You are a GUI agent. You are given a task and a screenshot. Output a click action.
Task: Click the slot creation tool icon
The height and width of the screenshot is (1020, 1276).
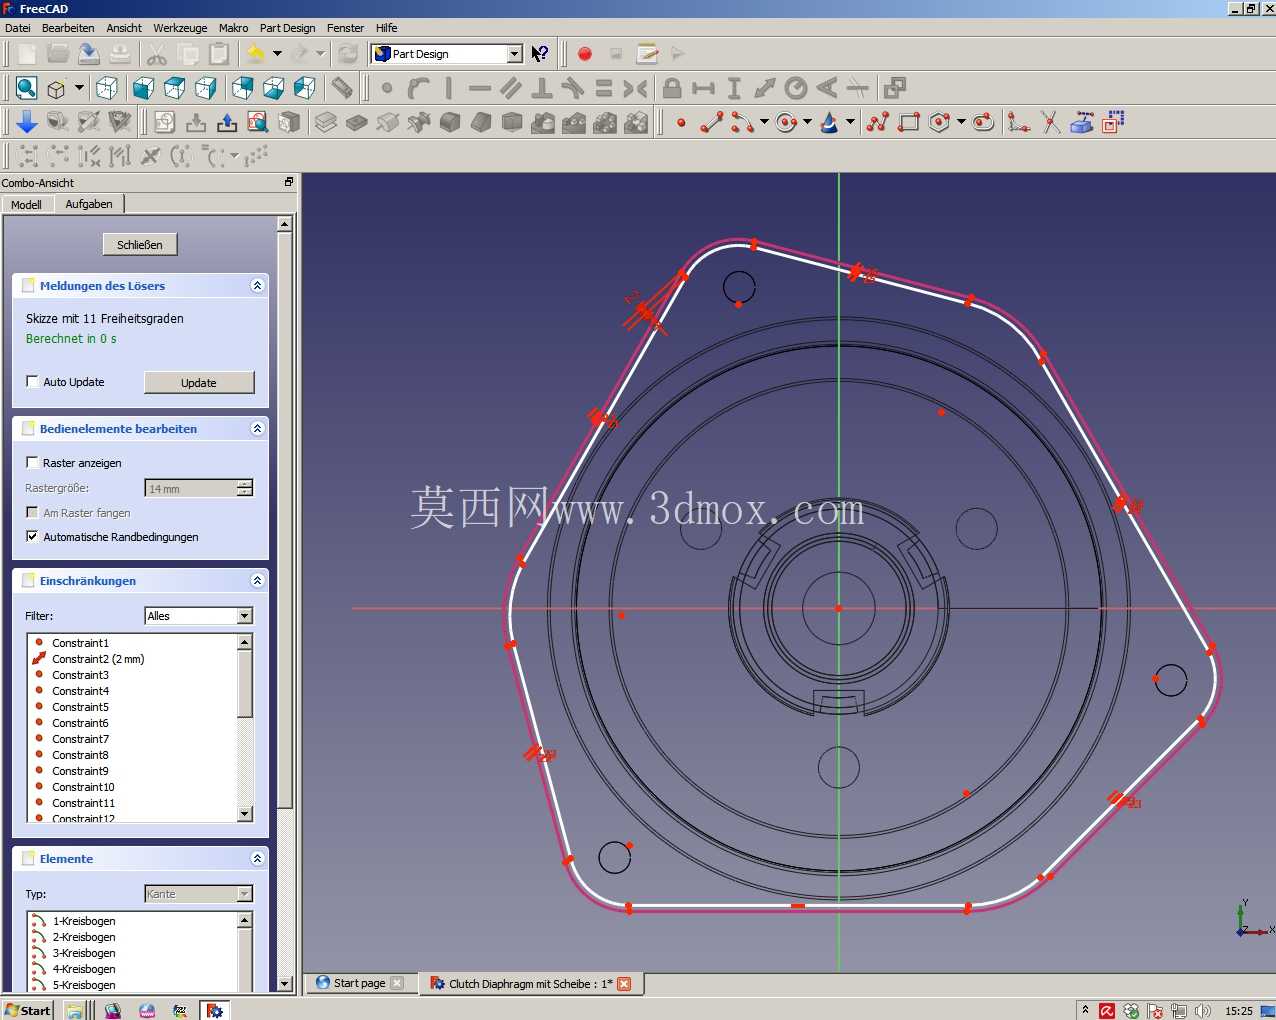(984, 122)
